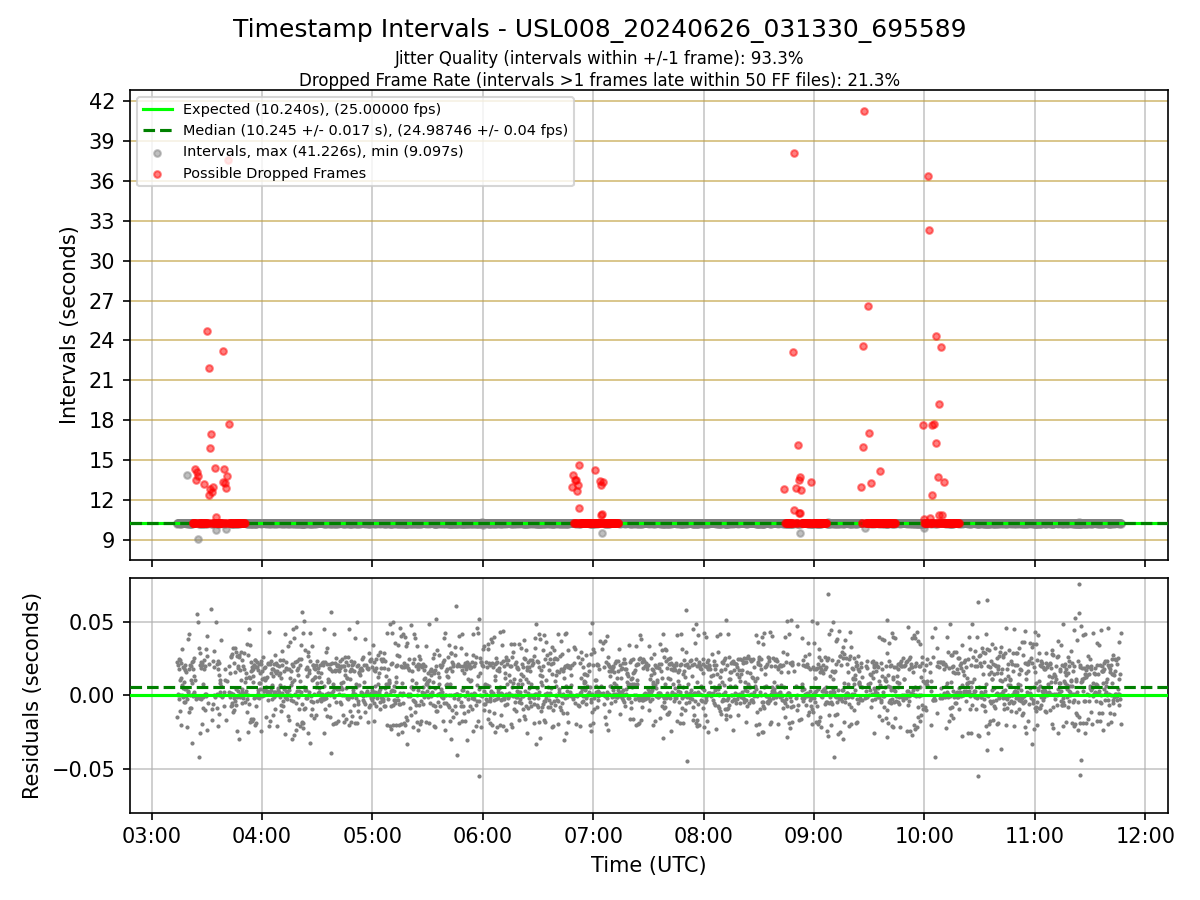Click the 33 tick on the intervals axis
Image resolution: width=1200 pixels, height=900 pixels.
102,221
